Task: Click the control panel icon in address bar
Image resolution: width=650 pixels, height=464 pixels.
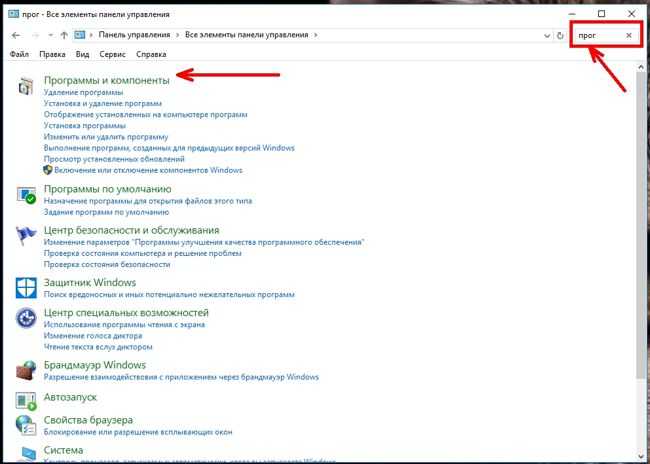Action: [80, 35]
